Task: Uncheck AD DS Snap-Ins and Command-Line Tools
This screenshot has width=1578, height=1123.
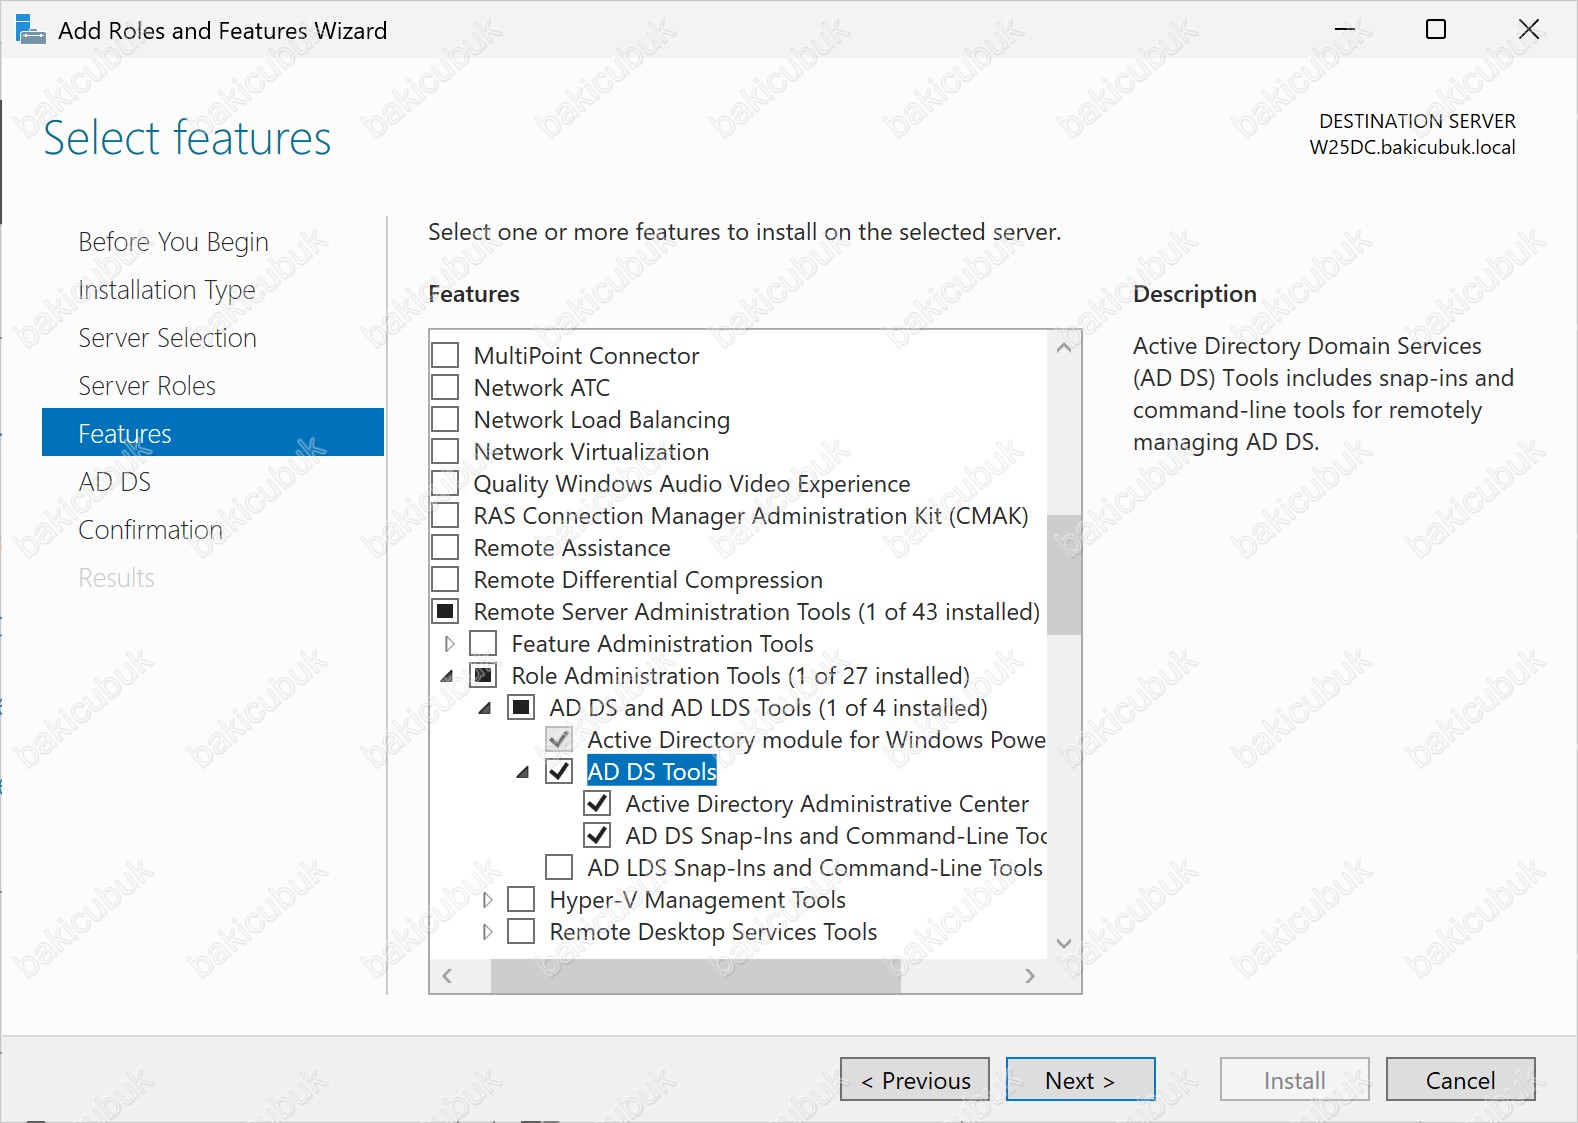Action: (597, 835)
